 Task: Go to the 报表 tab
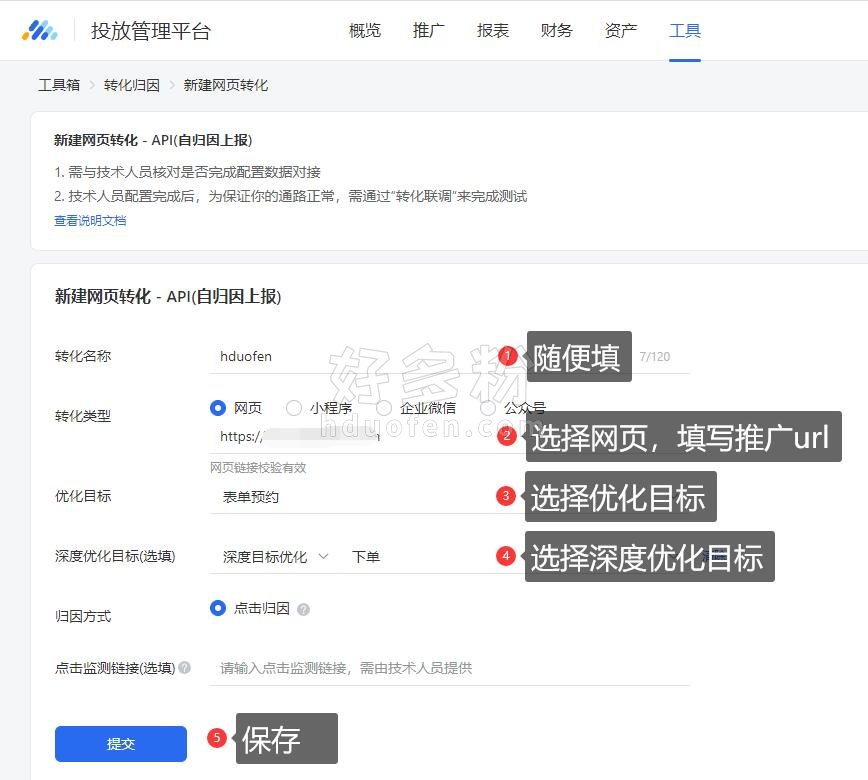click(x=493, y=30)
